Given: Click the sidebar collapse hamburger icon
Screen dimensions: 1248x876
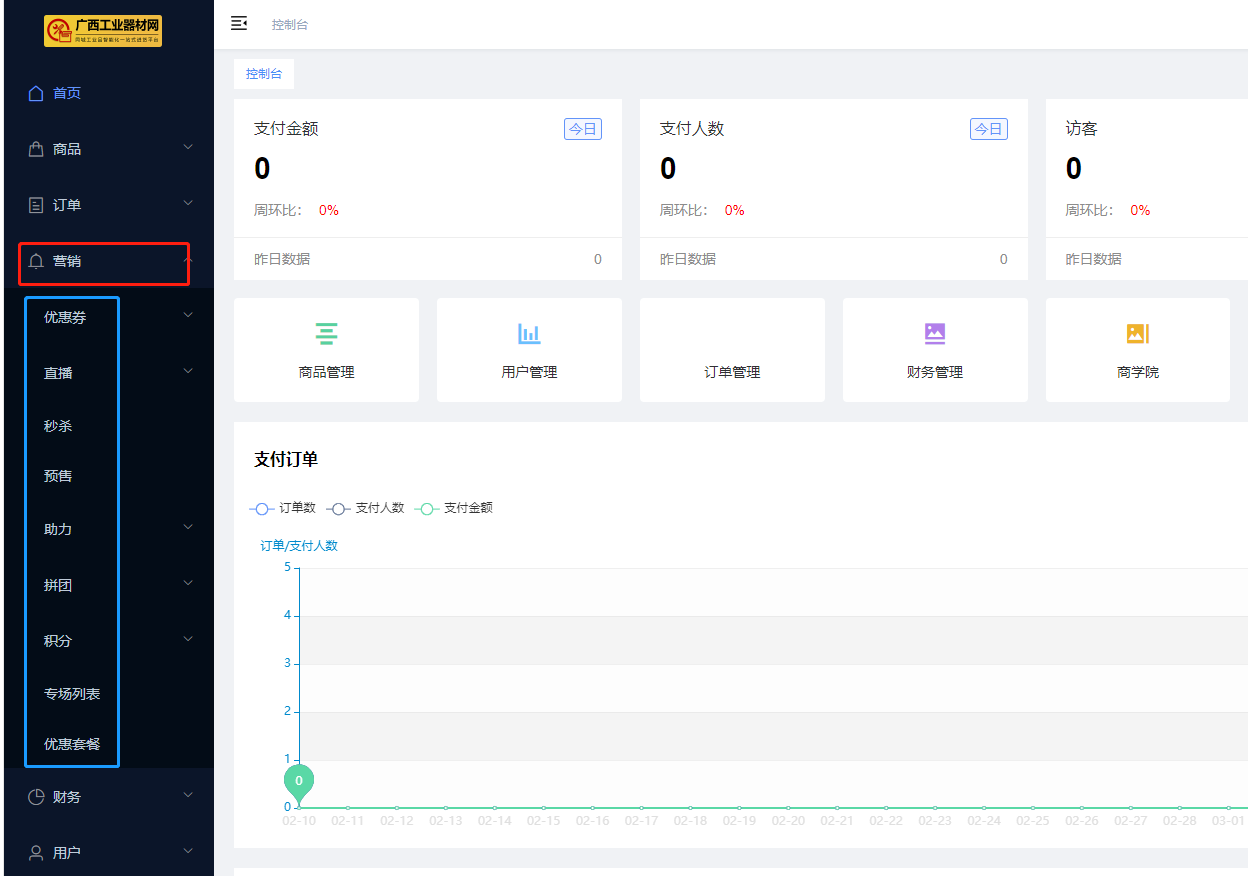Looking at the screenshot, I should (x=239, y=23).
